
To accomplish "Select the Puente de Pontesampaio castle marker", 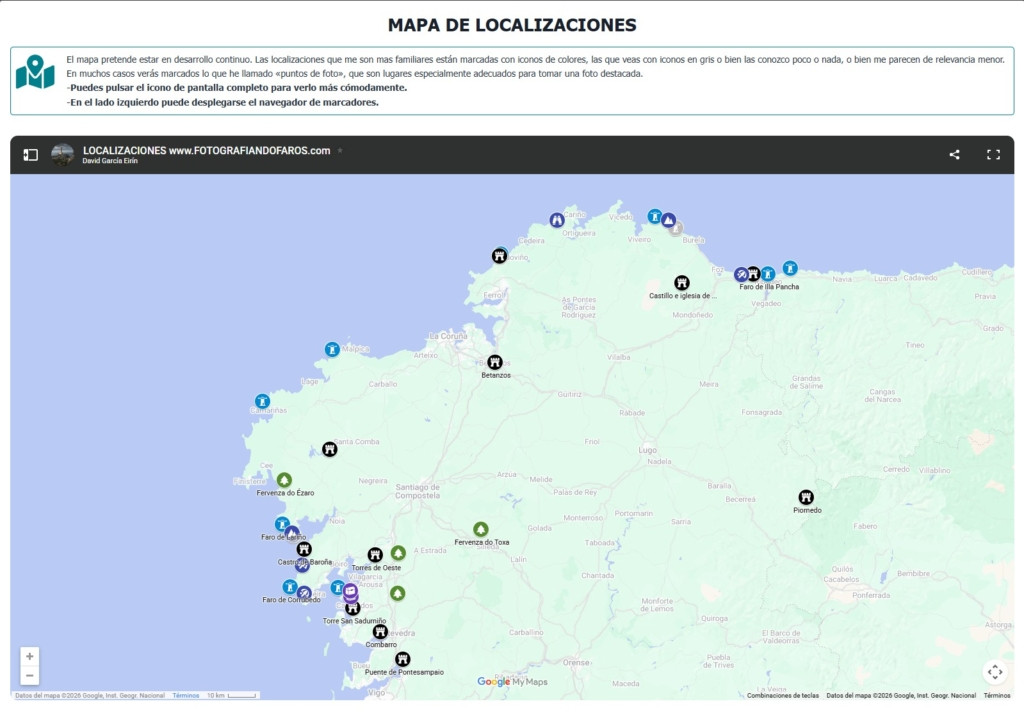I will (x=403, y=659).
